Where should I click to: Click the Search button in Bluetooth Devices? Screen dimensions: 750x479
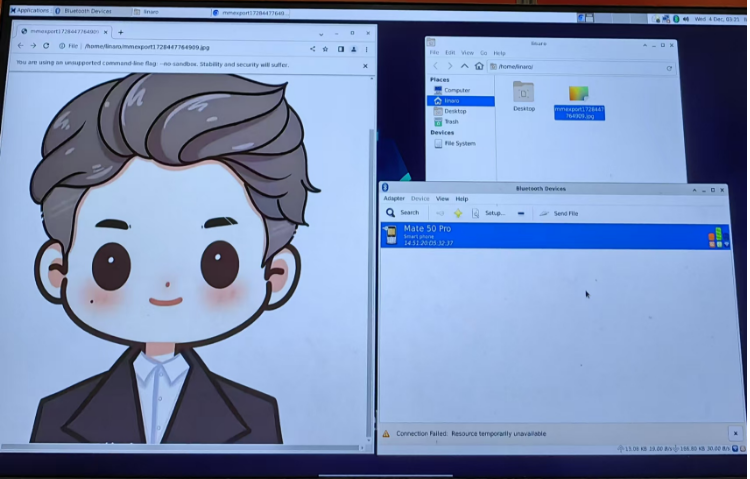(403, 213)
